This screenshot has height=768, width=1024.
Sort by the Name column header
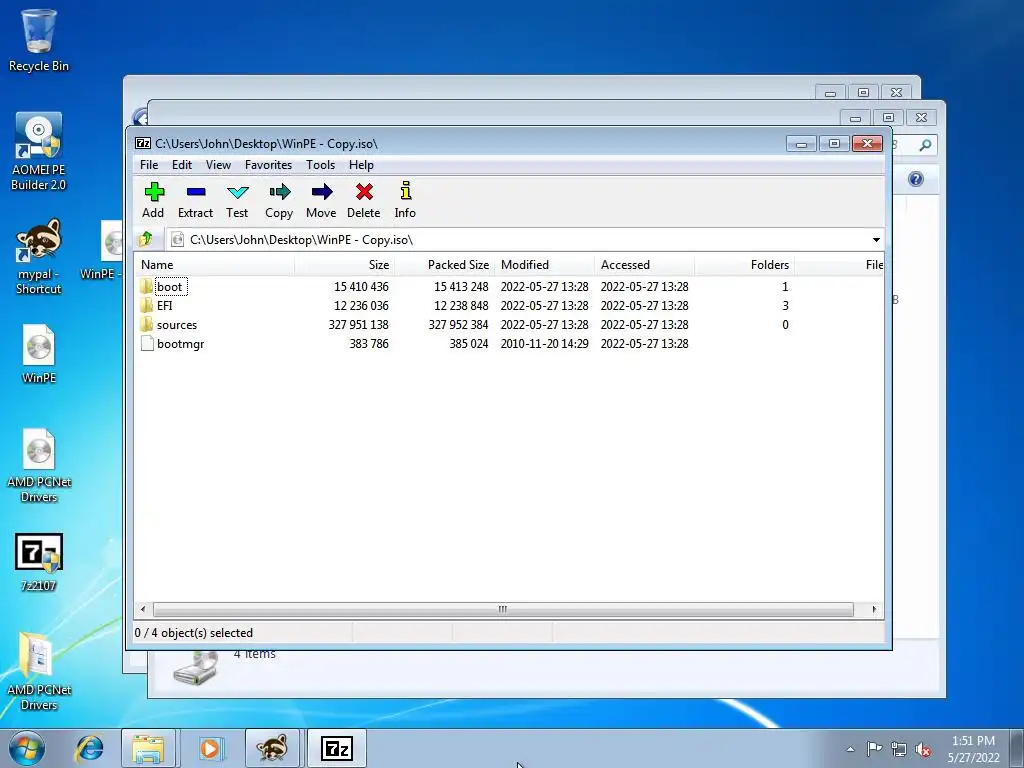[214, 265]
